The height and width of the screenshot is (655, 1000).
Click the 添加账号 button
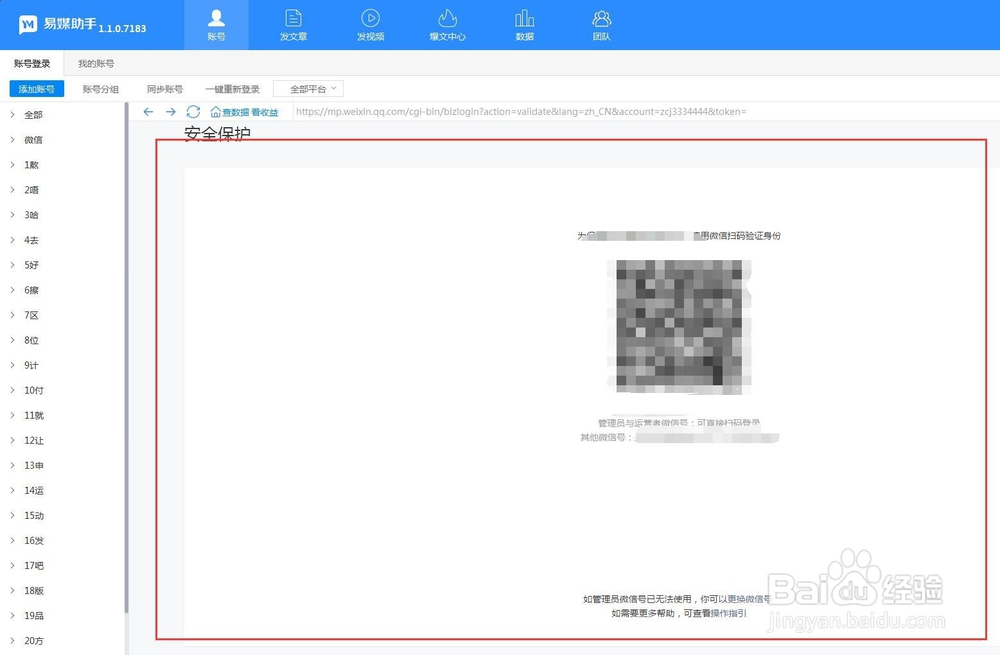click(x=36, y=89)
